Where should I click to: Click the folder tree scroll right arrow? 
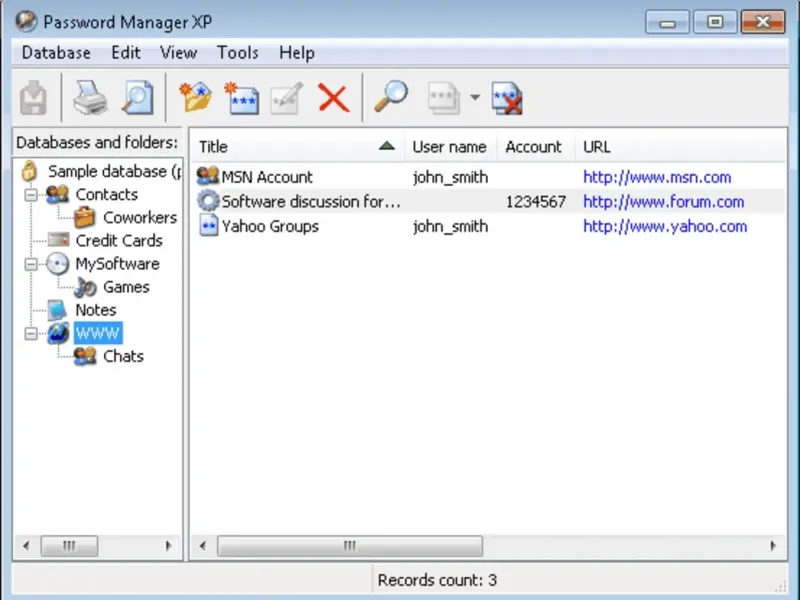(168, 546)
